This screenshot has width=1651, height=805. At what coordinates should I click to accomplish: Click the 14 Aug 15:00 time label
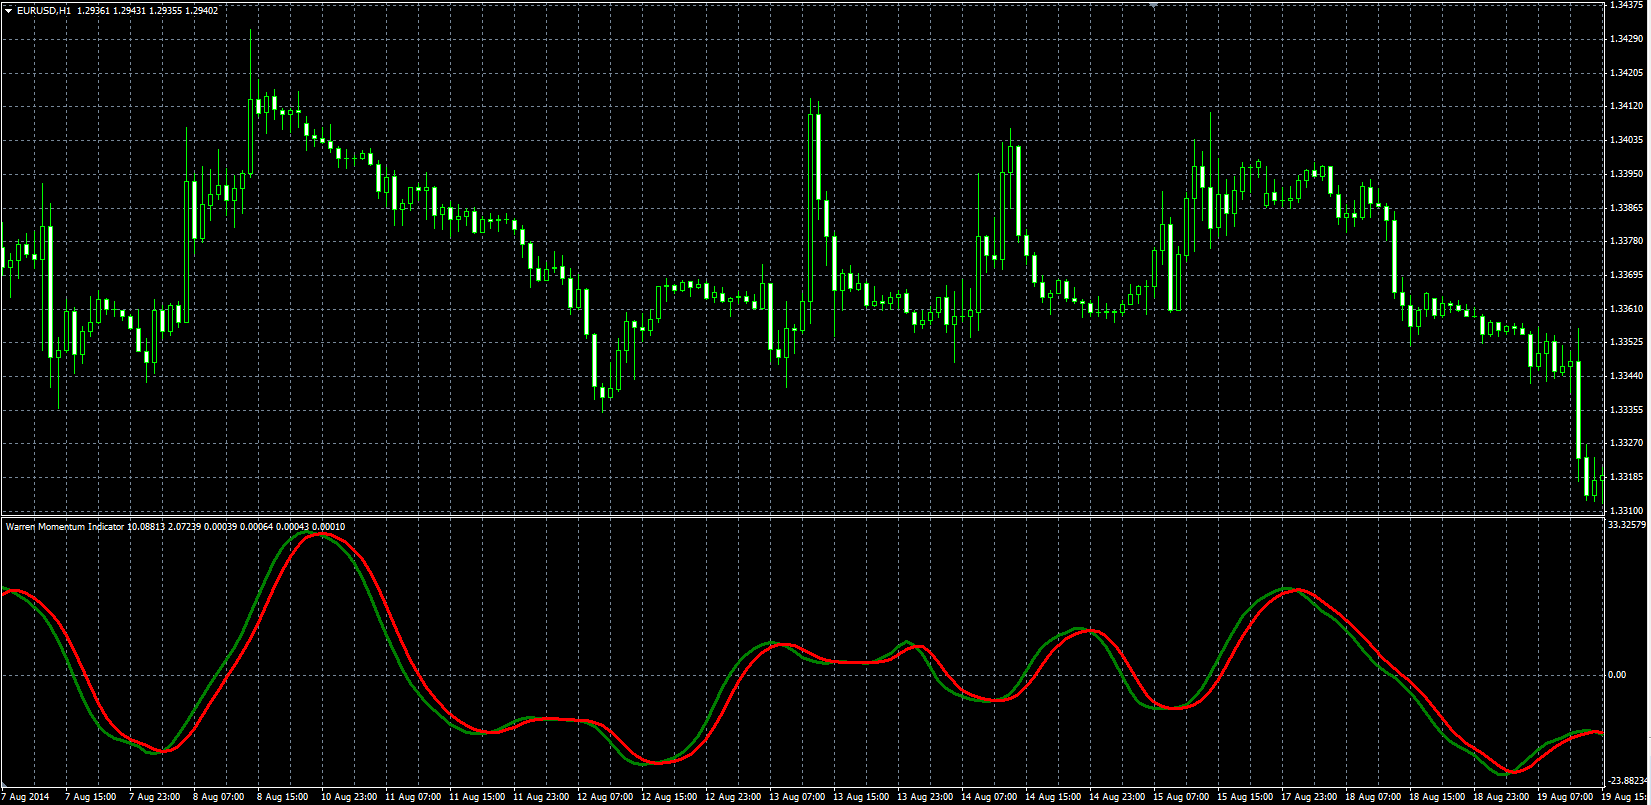pos(1053,798)
